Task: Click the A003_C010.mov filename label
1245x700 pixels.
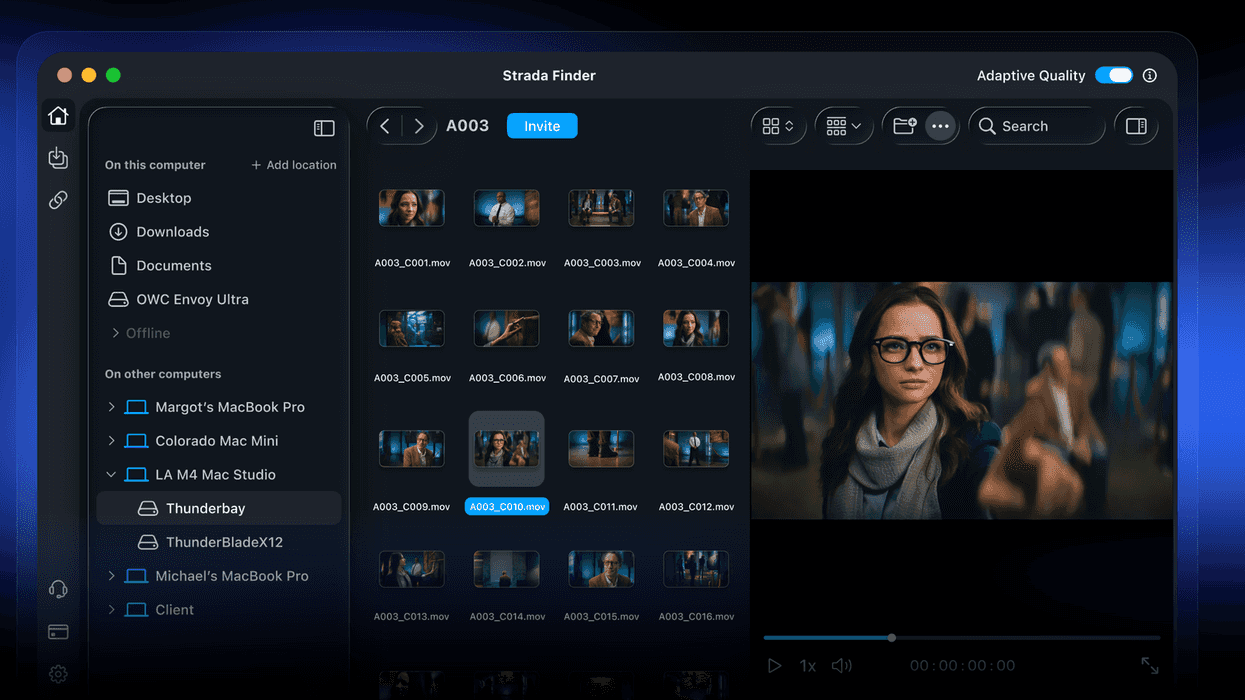Action: coord(507,507)
